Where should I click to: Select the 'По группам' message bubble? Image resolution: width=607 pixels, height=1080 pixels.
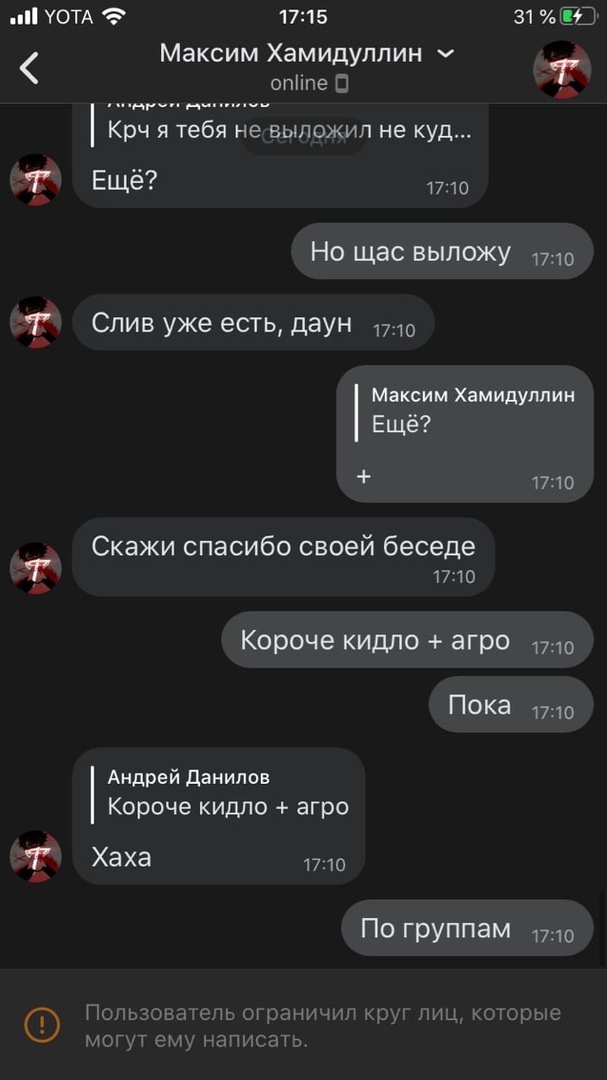[x=467, y=928]
